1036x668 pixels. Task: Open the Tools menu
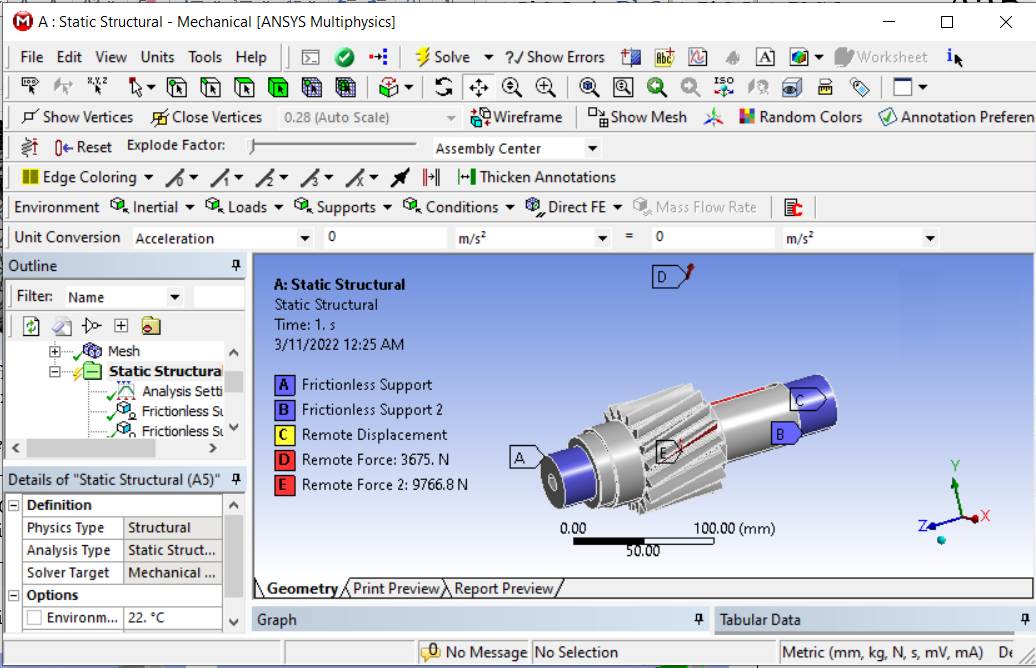[x=205, y=57]
